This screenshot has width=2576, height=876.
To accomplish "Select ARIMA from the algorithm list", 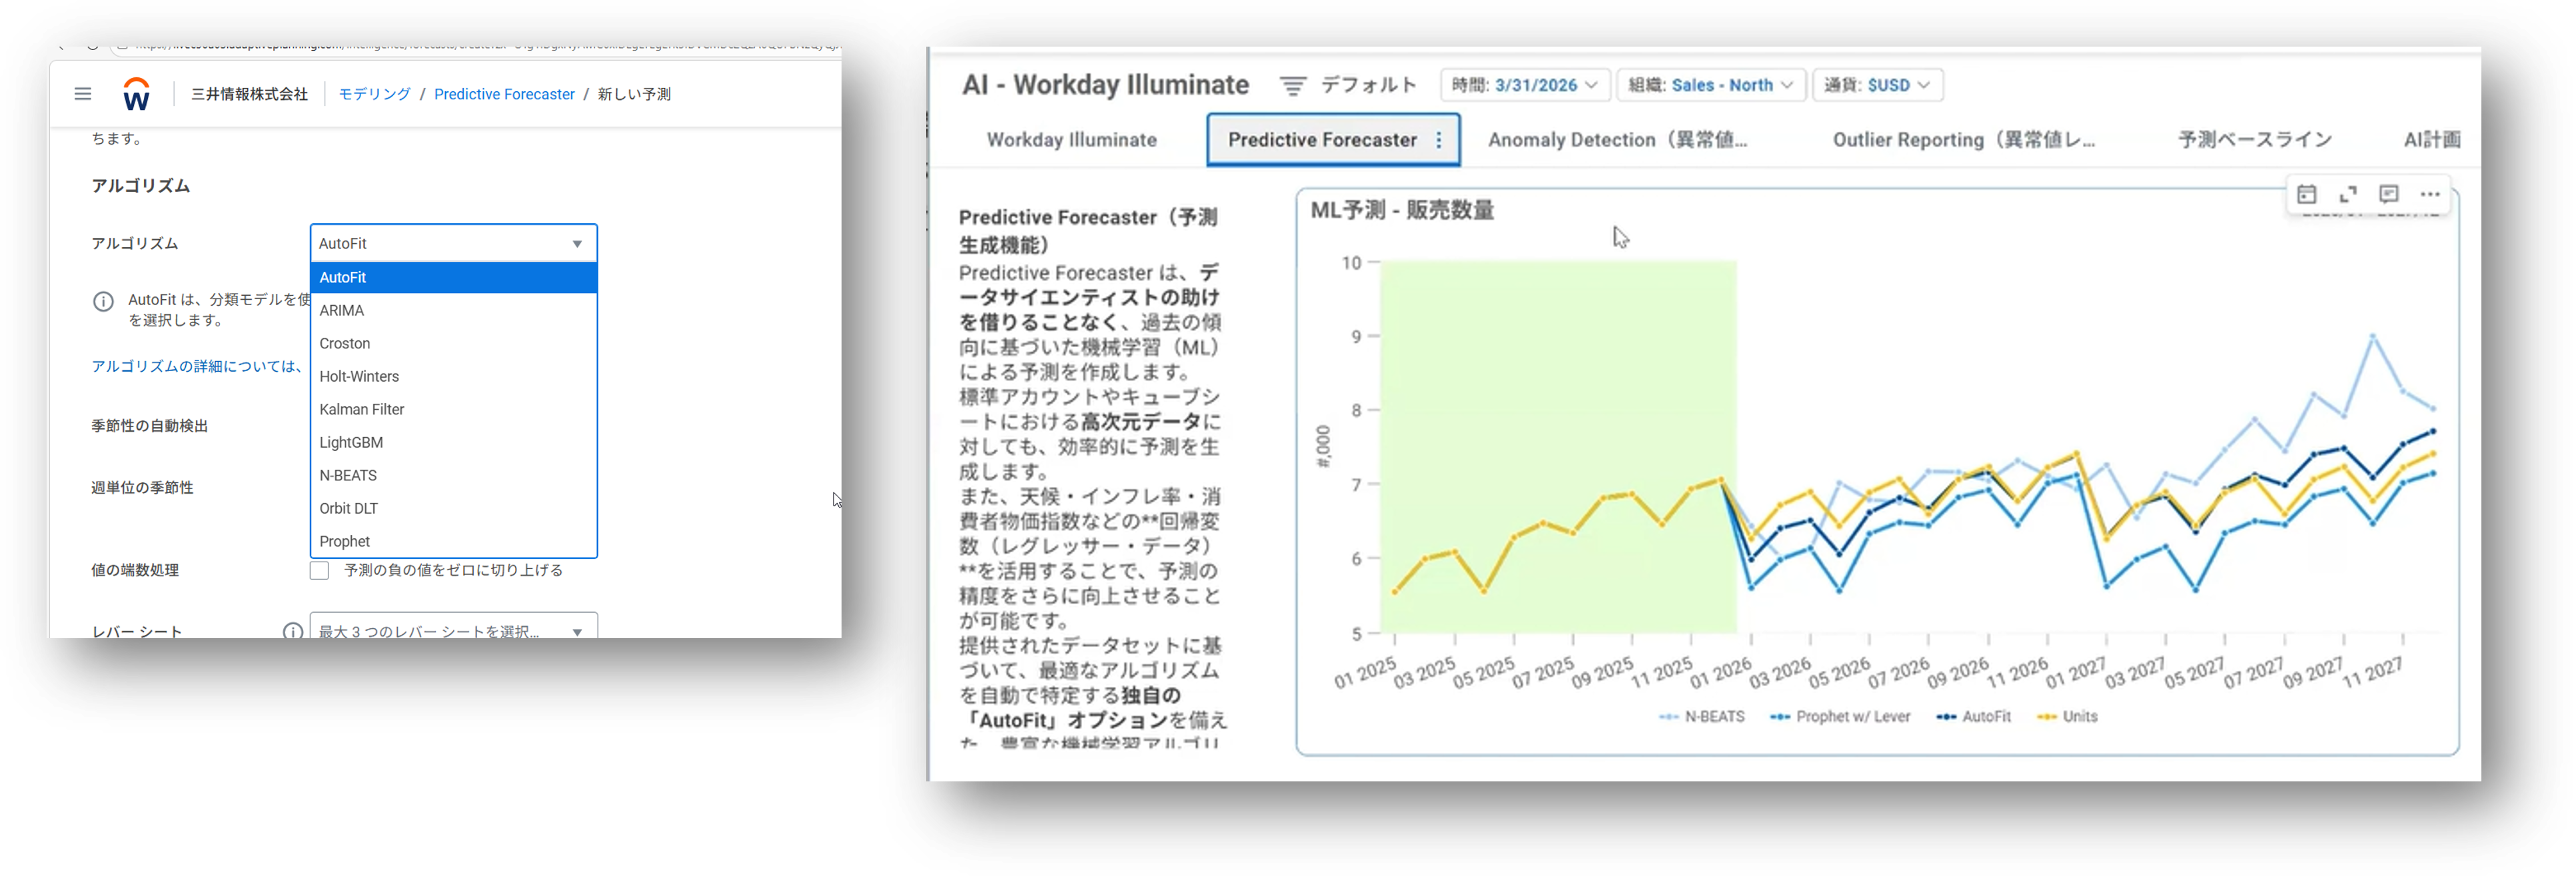I will [453, 311].
